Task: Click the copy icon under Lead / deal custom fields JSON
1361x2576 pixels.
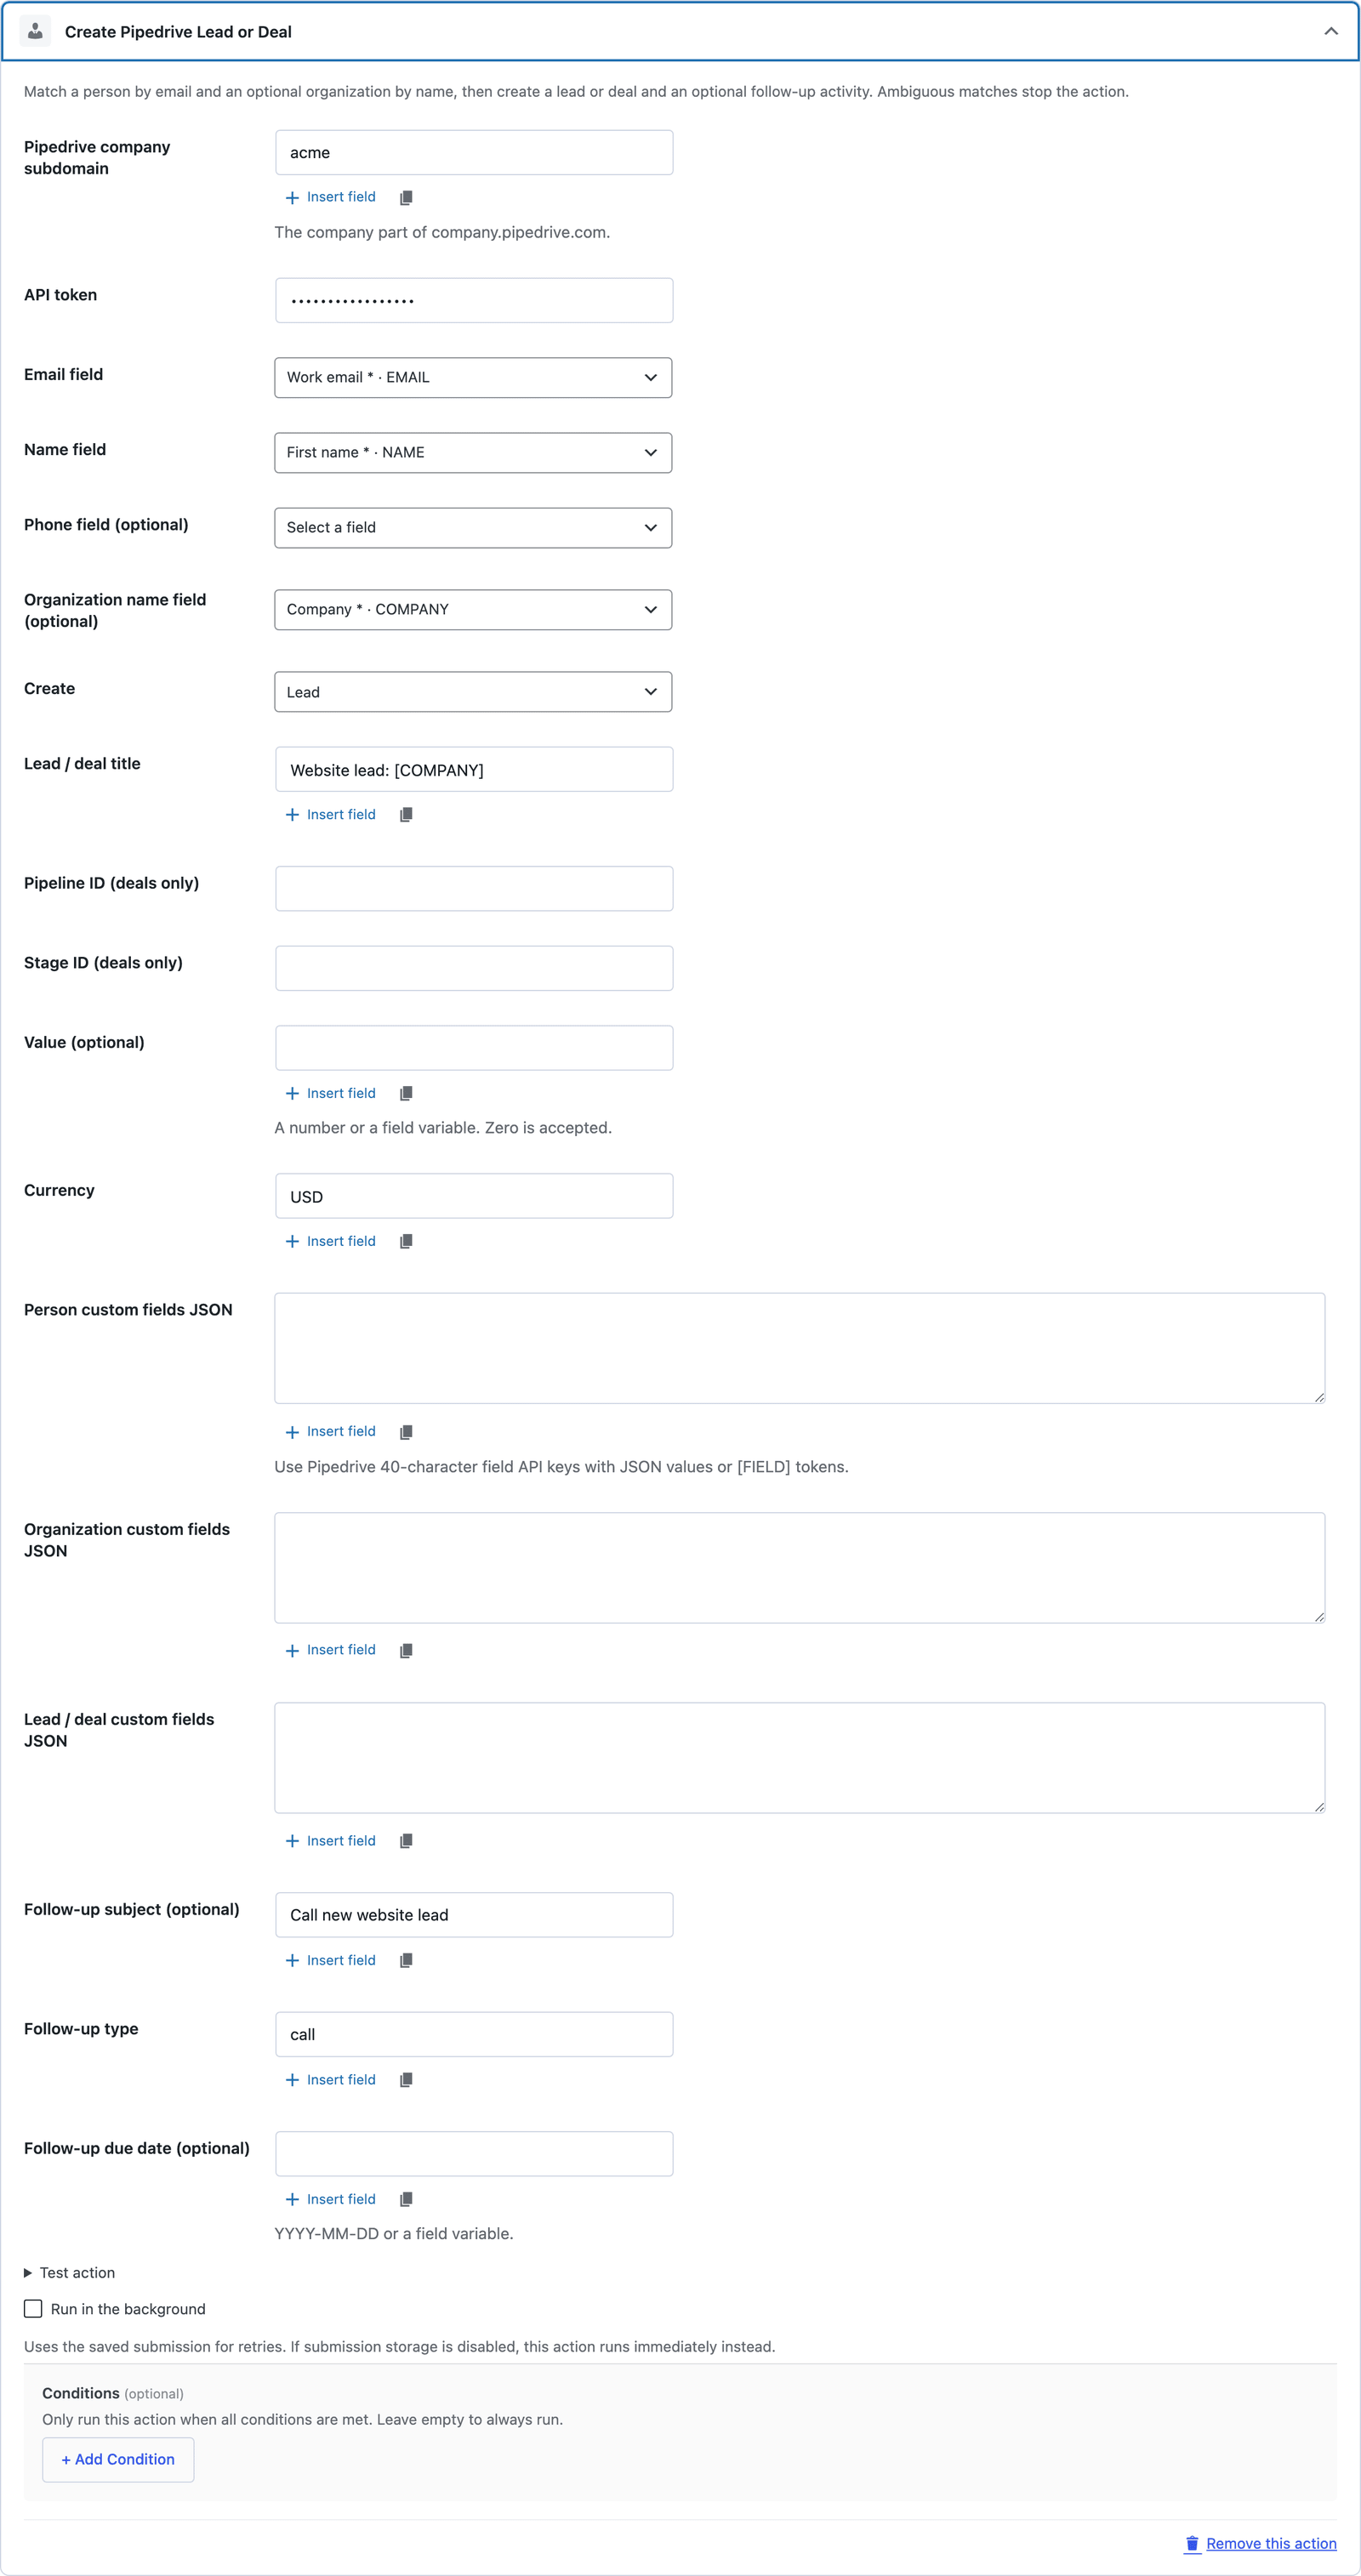Action: click(406, 1841)
